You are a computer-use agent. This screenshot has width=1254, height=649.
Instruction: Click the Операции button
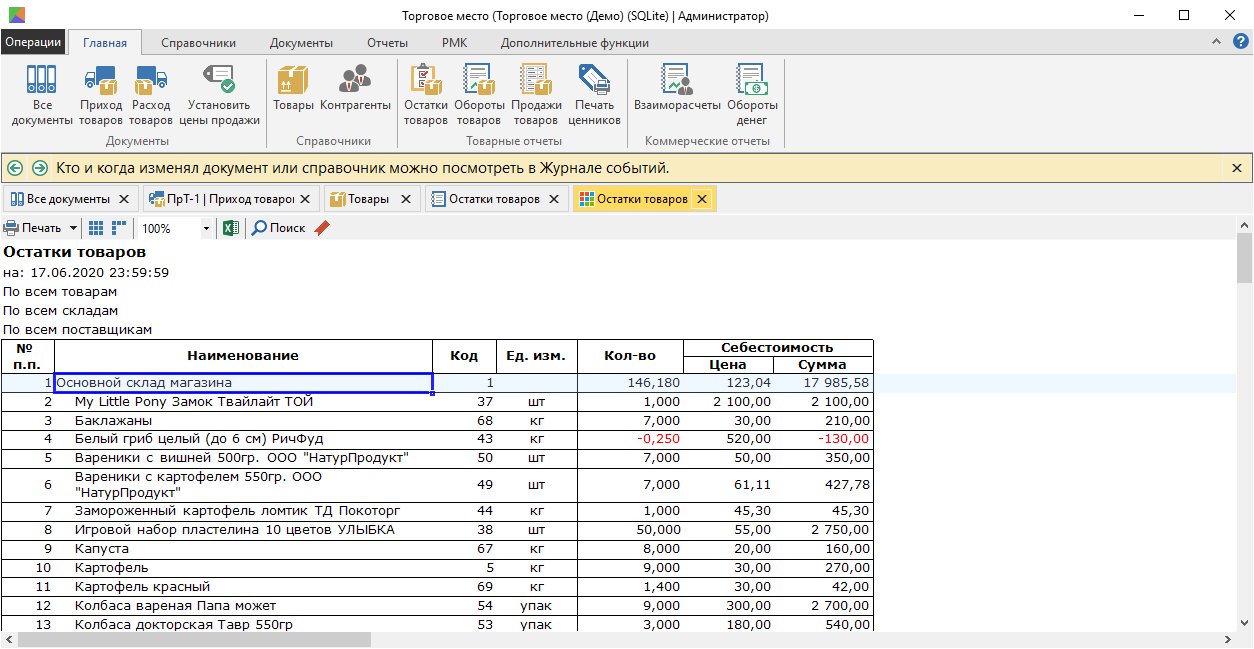pyautogui.click(x=33, y=43)
